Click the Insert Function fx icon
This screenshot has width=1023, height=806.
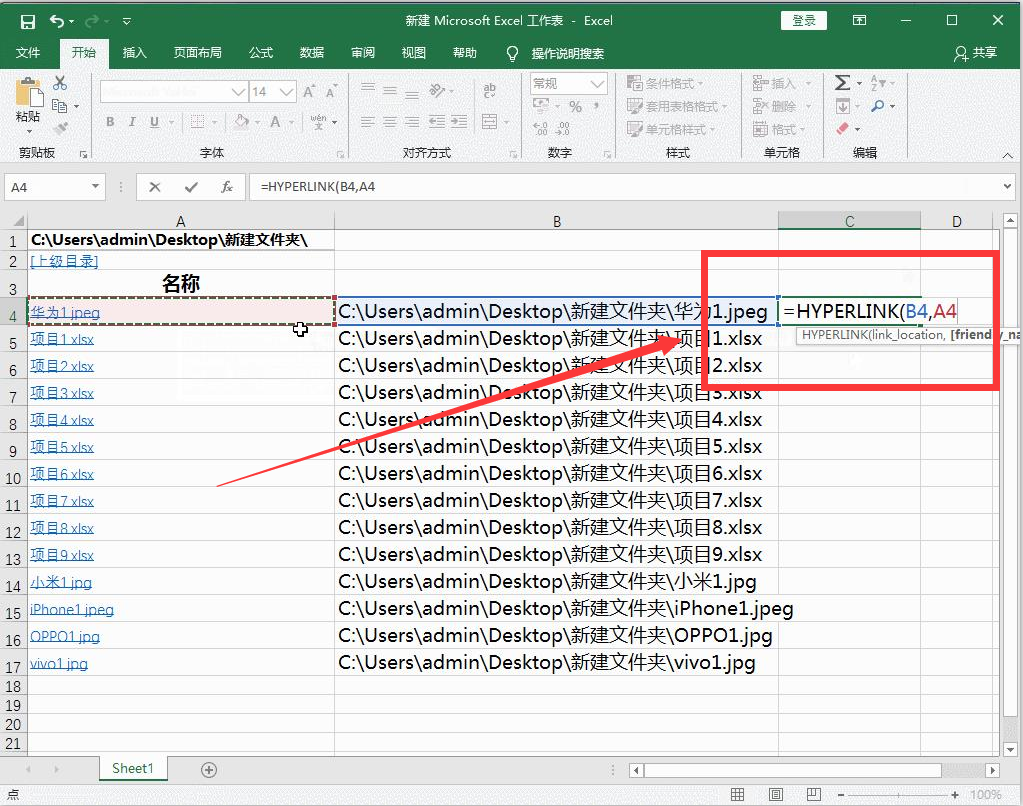point(227,187)
